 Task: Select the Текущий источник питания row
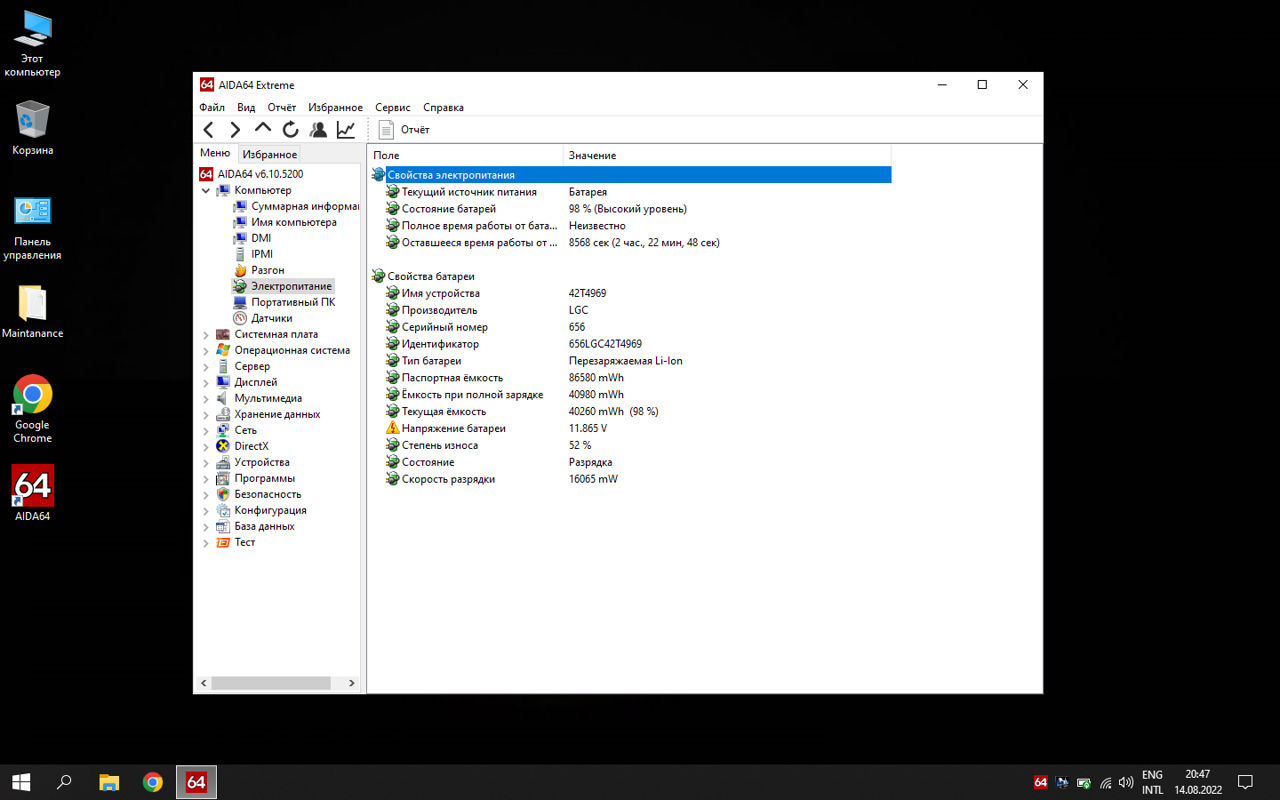pos(630,192)
